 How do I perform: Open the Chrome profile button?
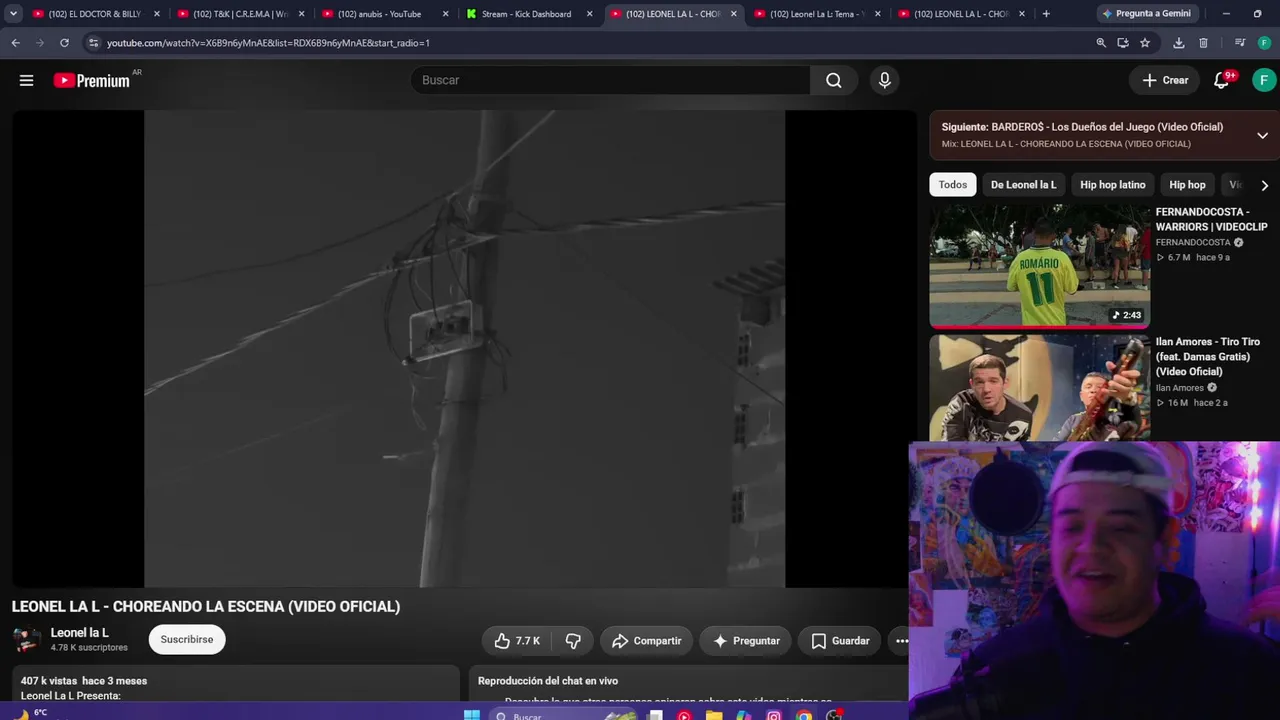click(x=1265, y=43)
